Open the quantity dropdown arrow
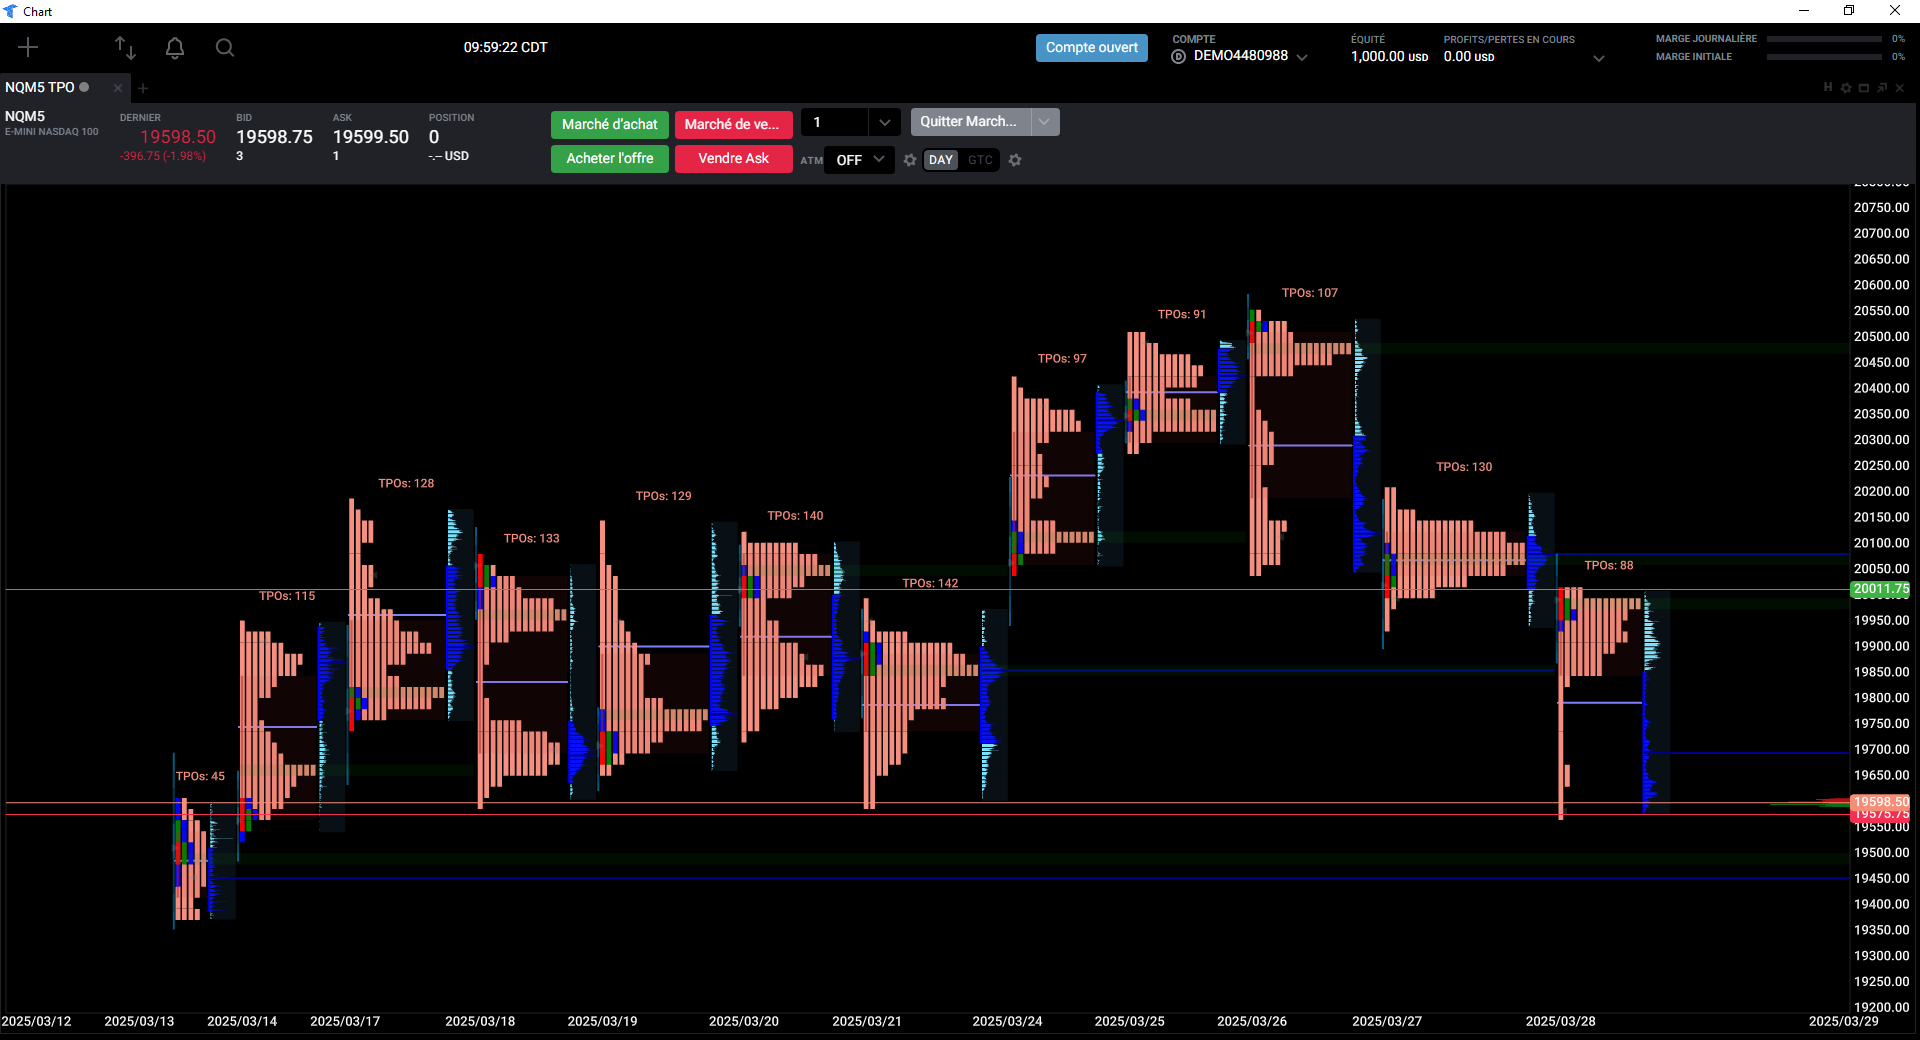The height and width of the screenshot is (1040, 1920). tap(884, 123)
